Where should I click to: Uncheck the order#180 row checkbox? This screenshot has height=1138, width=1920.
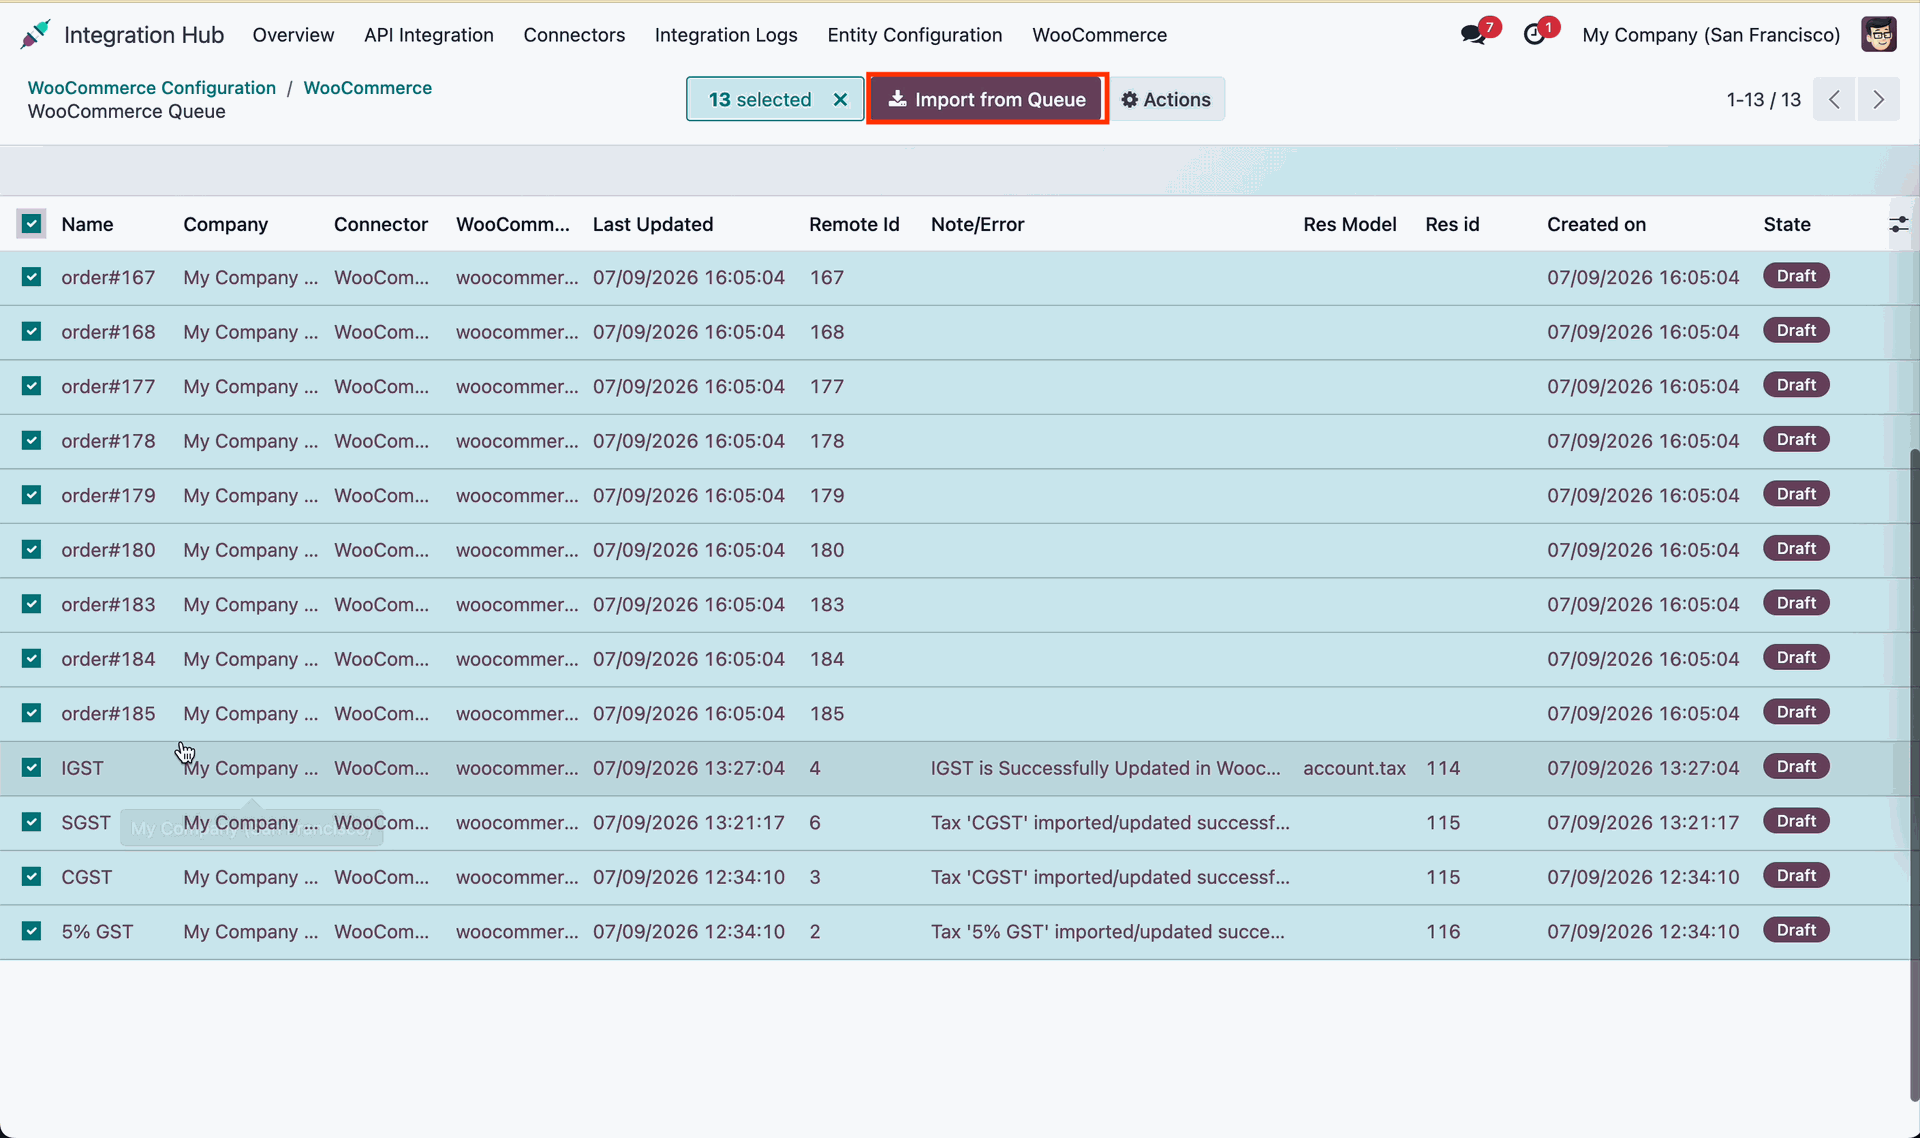pos(32,549)
